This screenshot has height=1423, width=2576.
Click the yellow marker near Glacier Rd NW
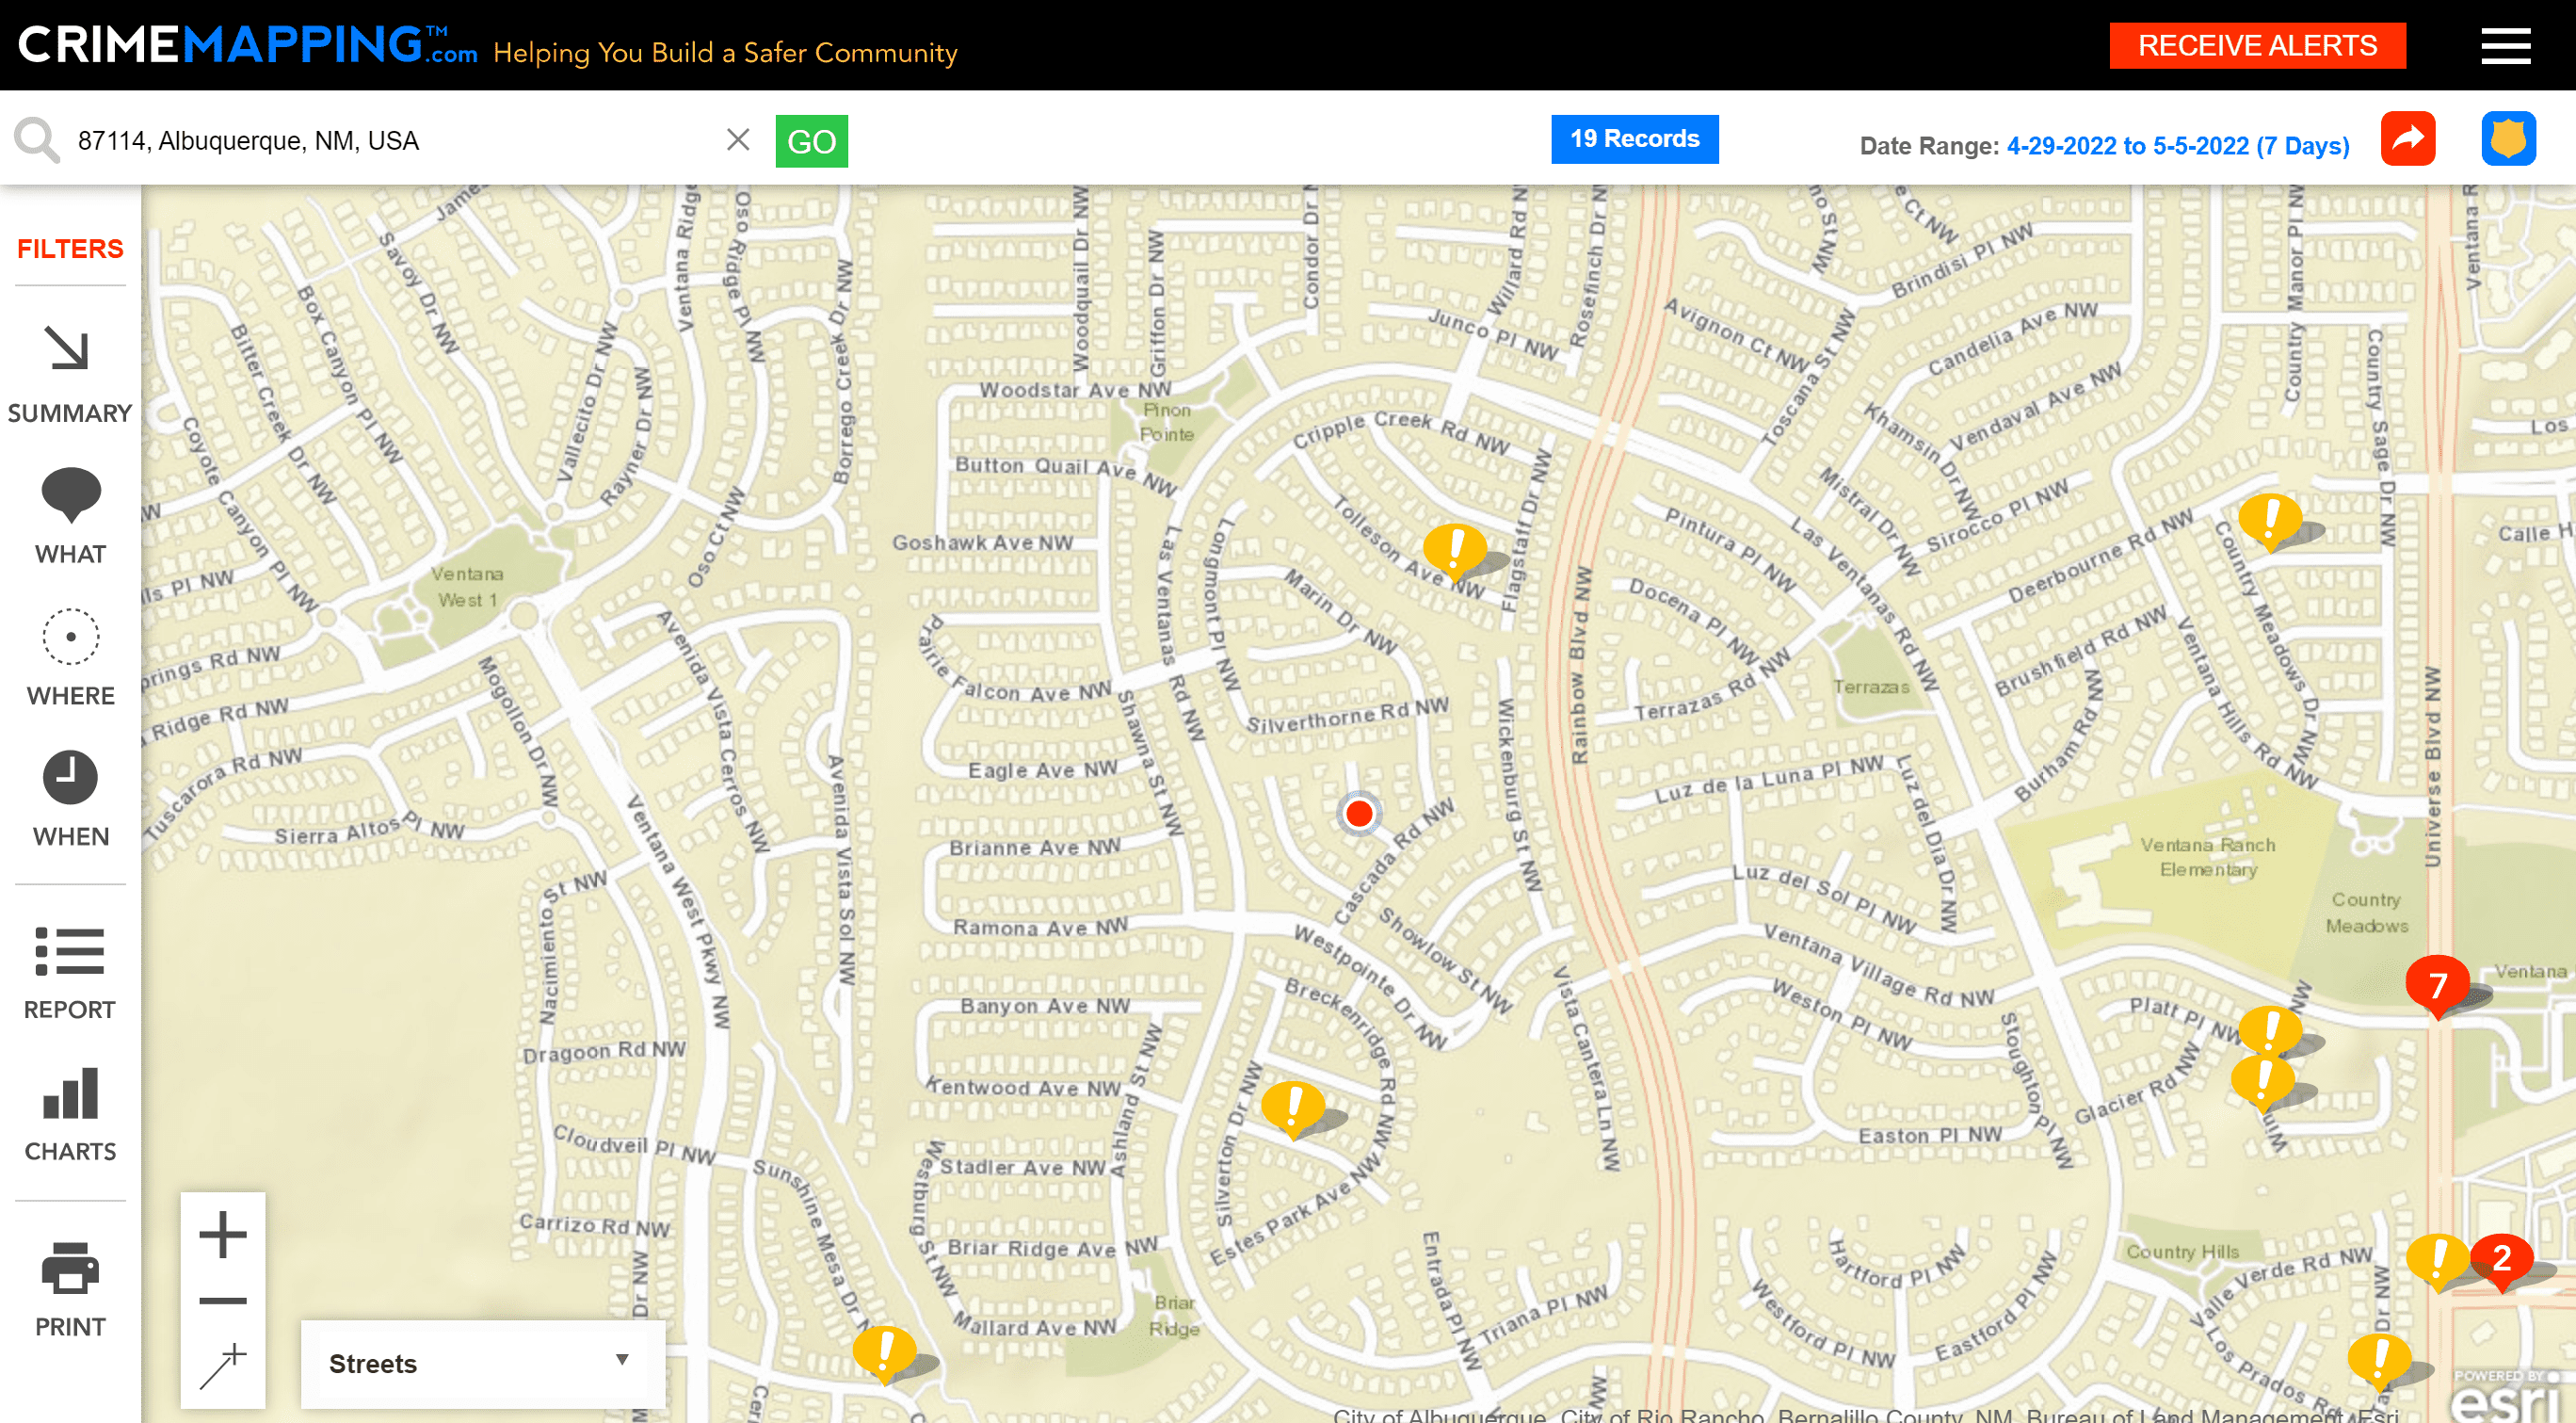[x=2263, y=1082]
